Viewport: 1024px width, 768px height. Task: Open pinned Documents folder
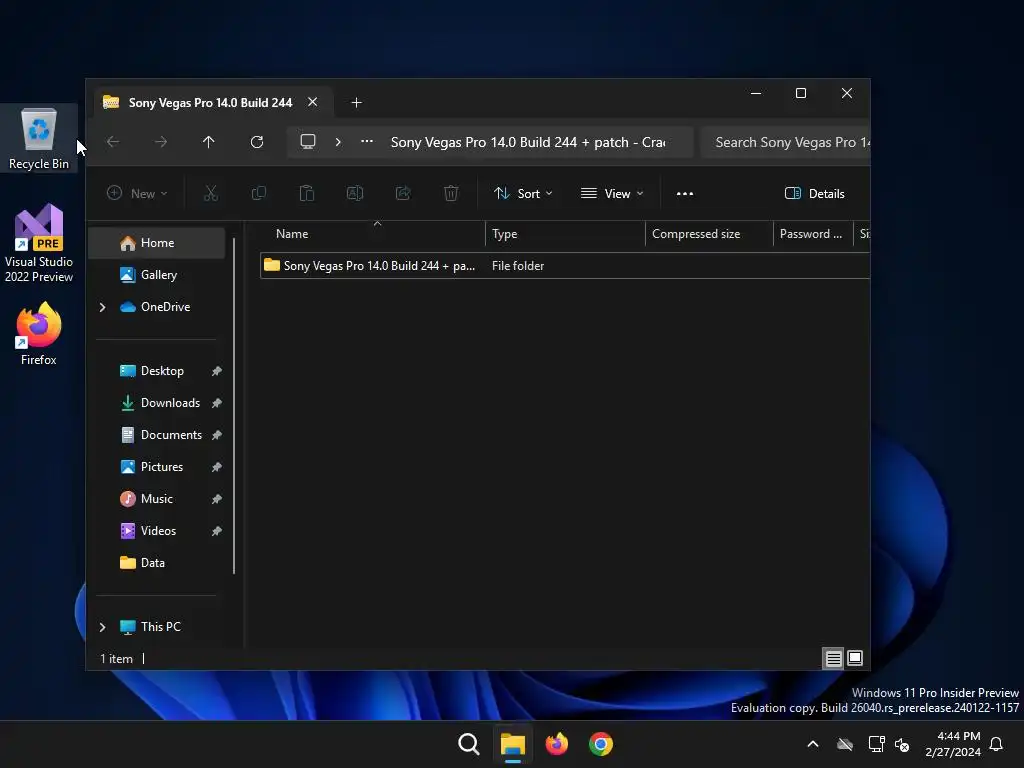[171, 435]
